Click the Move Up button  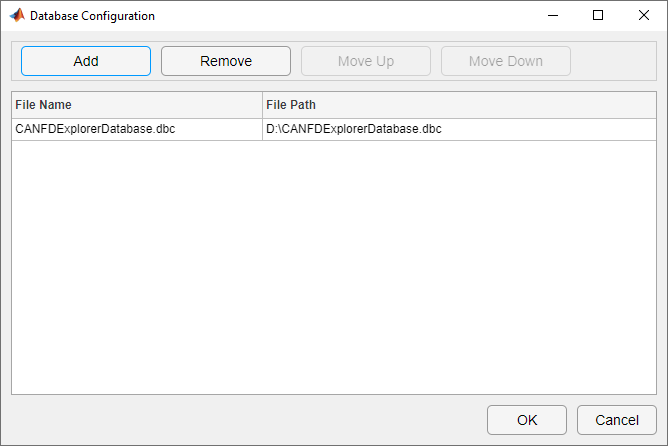[x=366, y=61]
